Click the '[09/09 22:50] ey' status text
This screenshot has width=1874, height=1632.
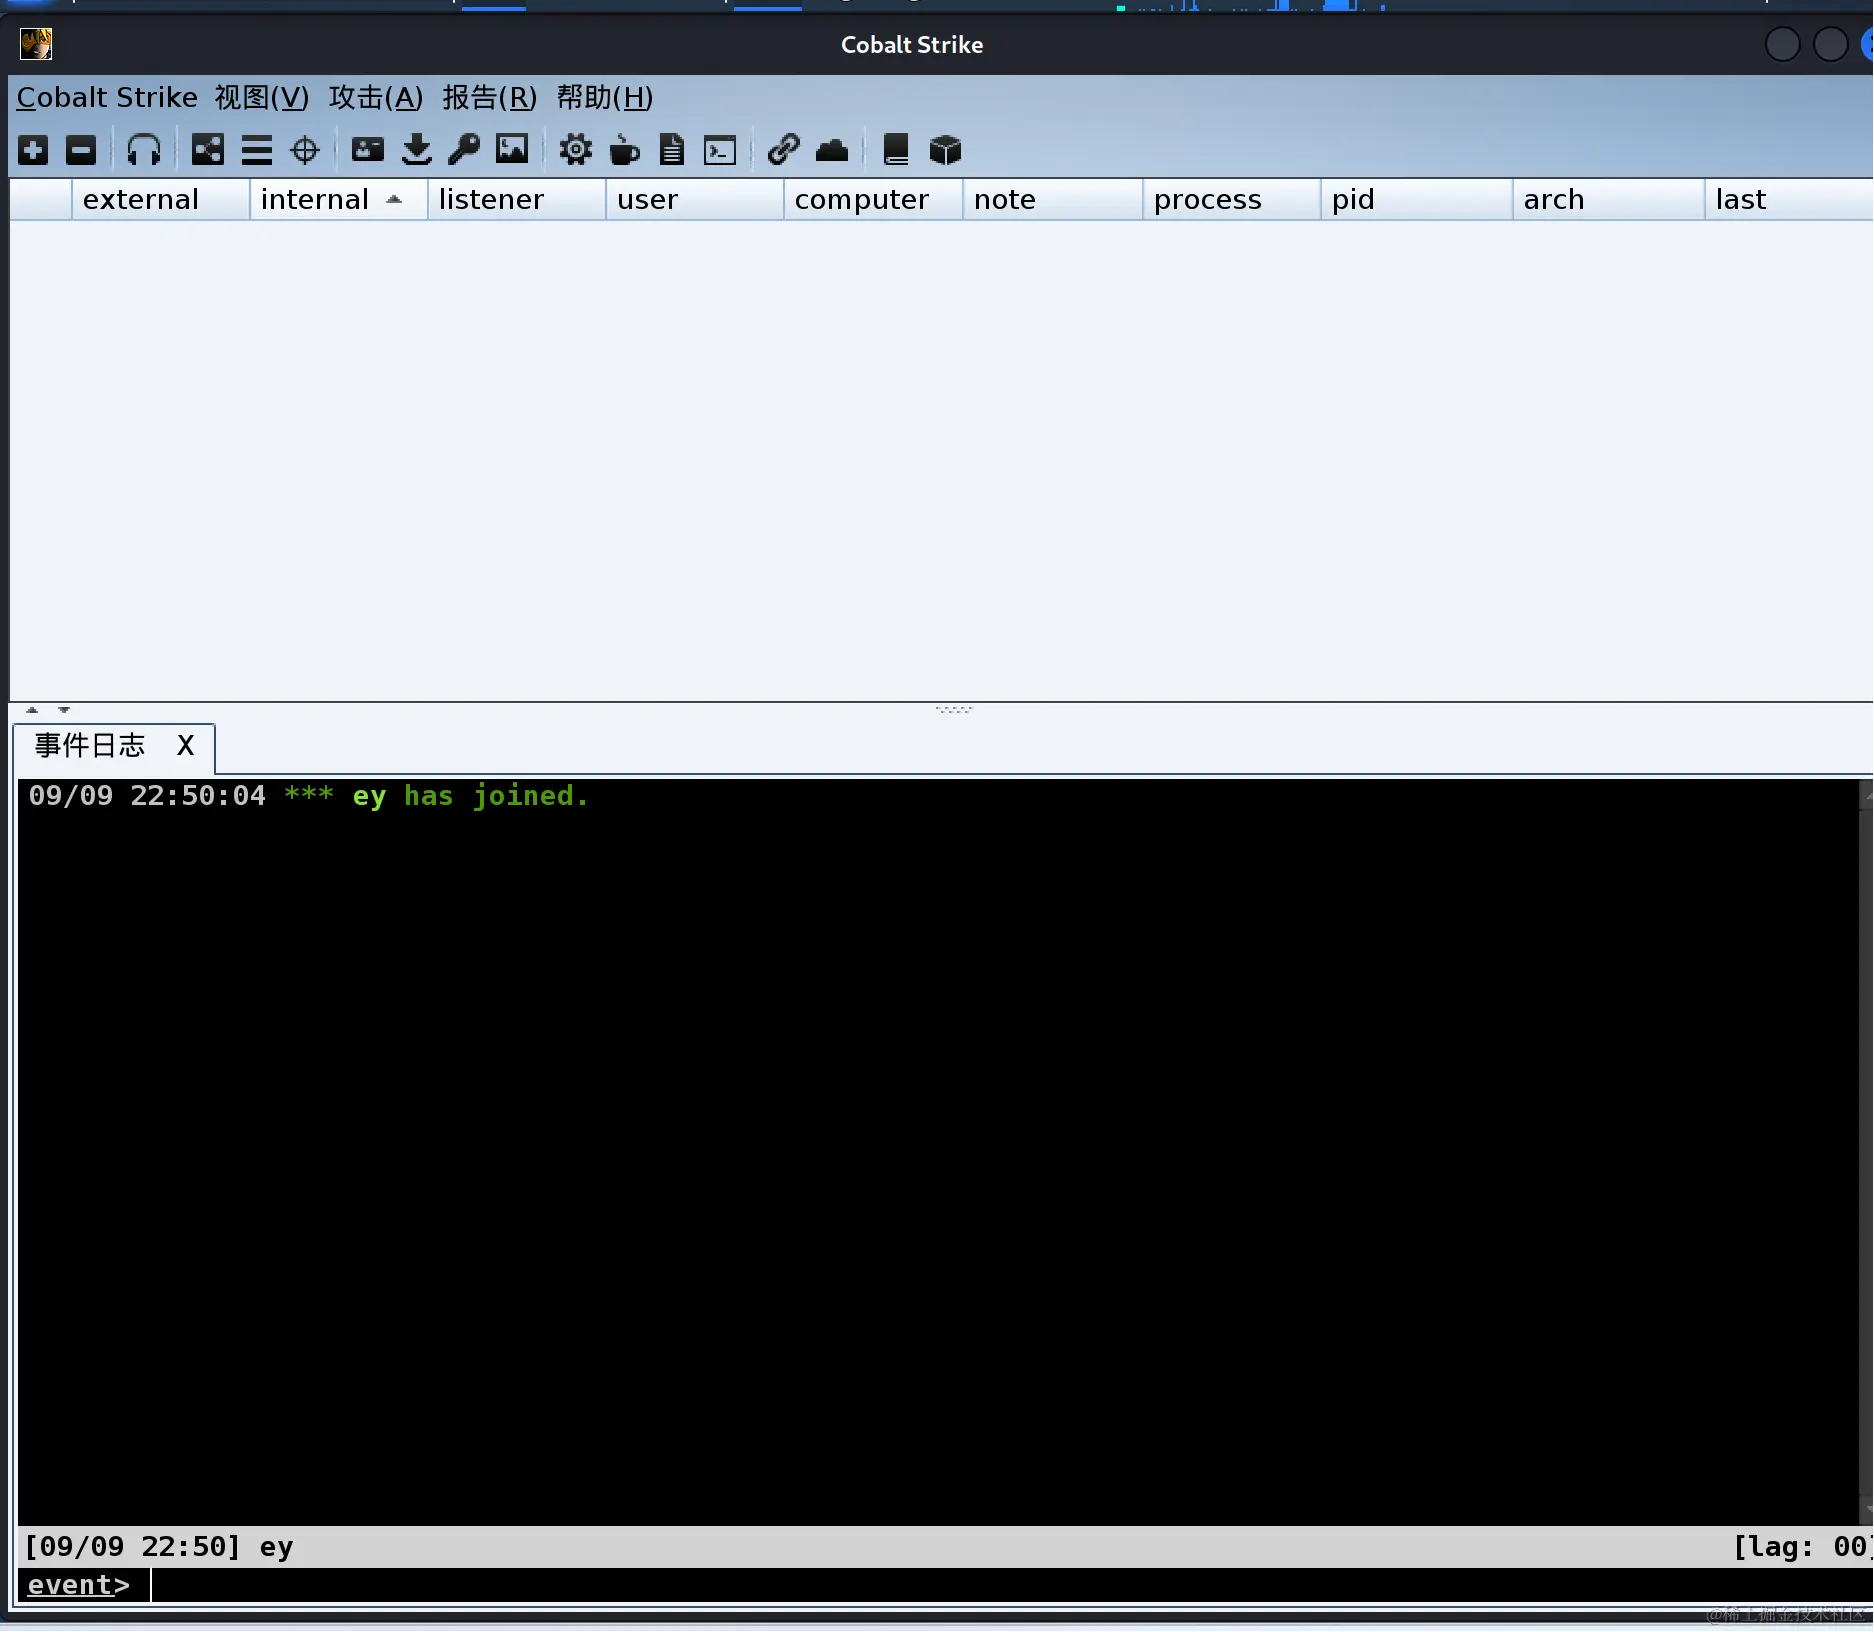[x=159, y=1547]
